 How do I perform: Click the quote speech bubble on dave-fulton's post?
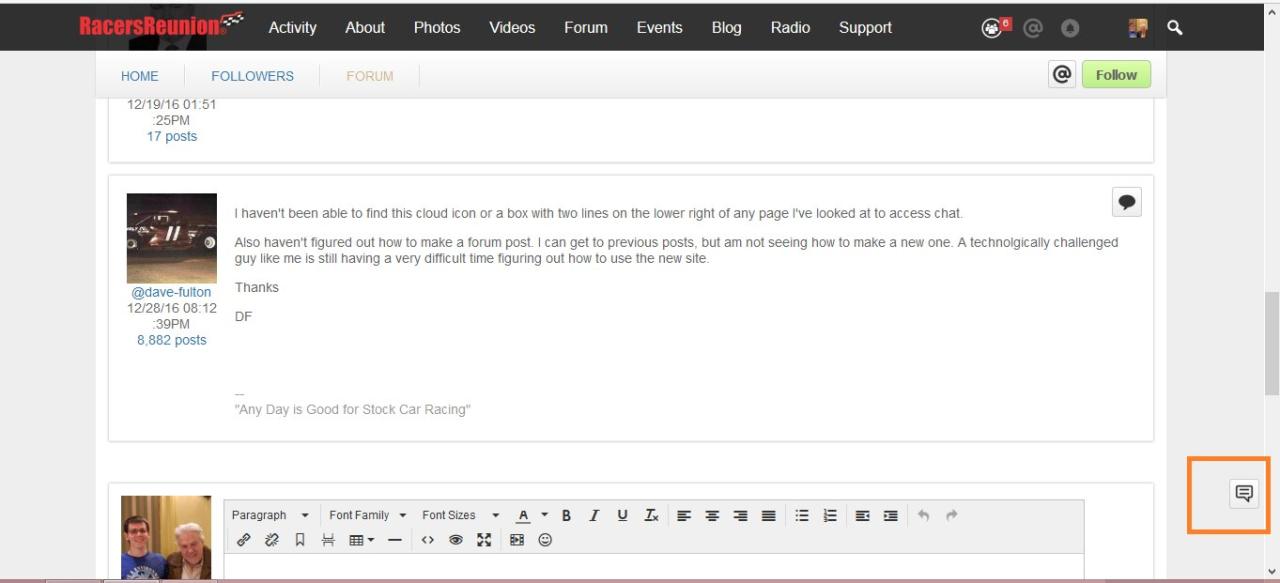point(1127,202)
